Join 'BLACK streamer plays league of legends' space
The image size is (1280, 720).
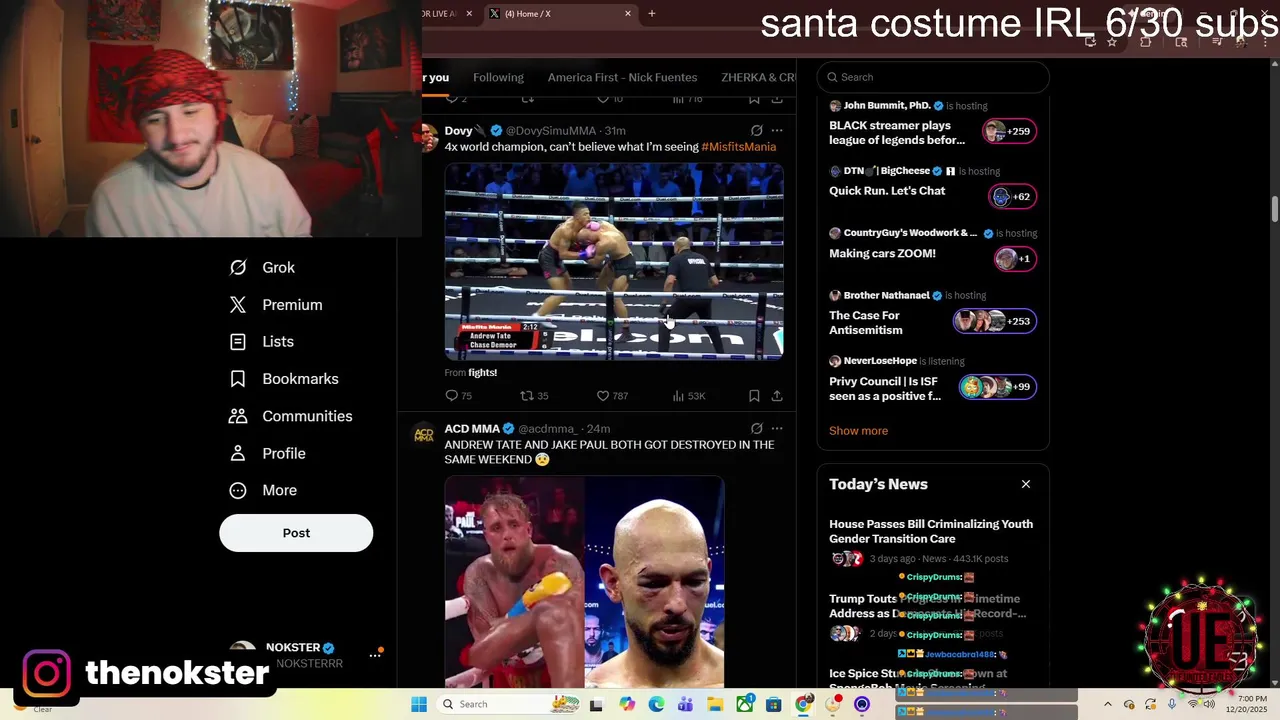(x=896, y=133)
